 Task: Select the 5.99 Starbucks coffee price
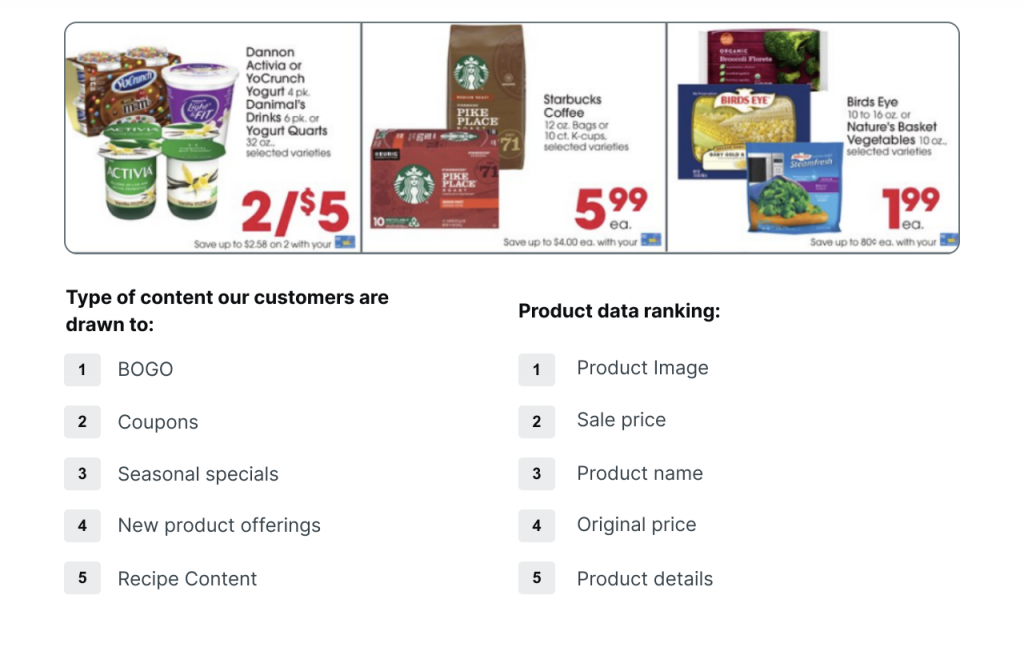[610, 207]
